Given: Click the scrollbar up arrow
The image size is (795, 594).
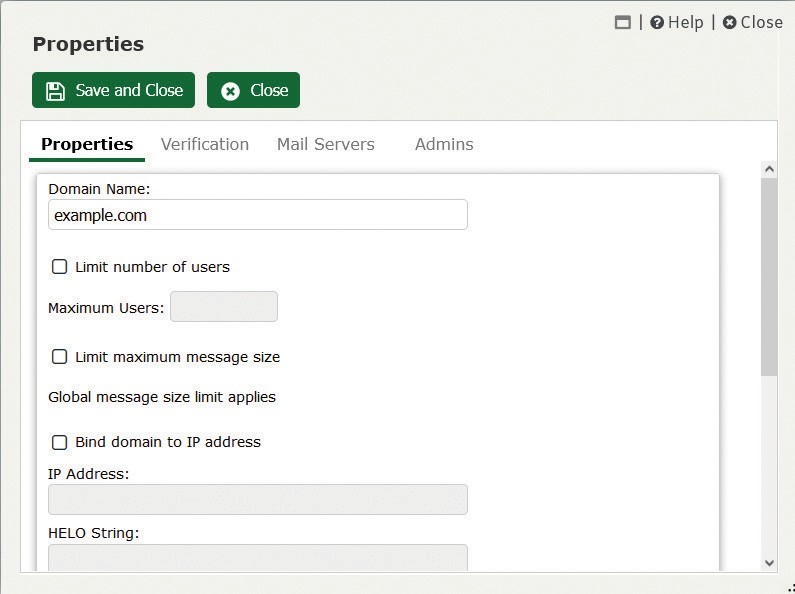Looking at the screenshot, I should point(769,169).
